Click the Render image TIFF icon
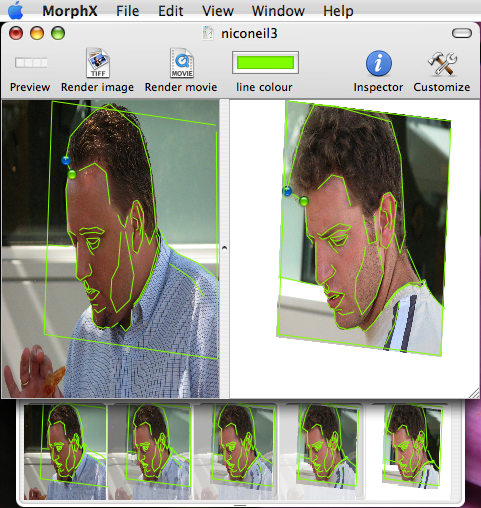 98,63
